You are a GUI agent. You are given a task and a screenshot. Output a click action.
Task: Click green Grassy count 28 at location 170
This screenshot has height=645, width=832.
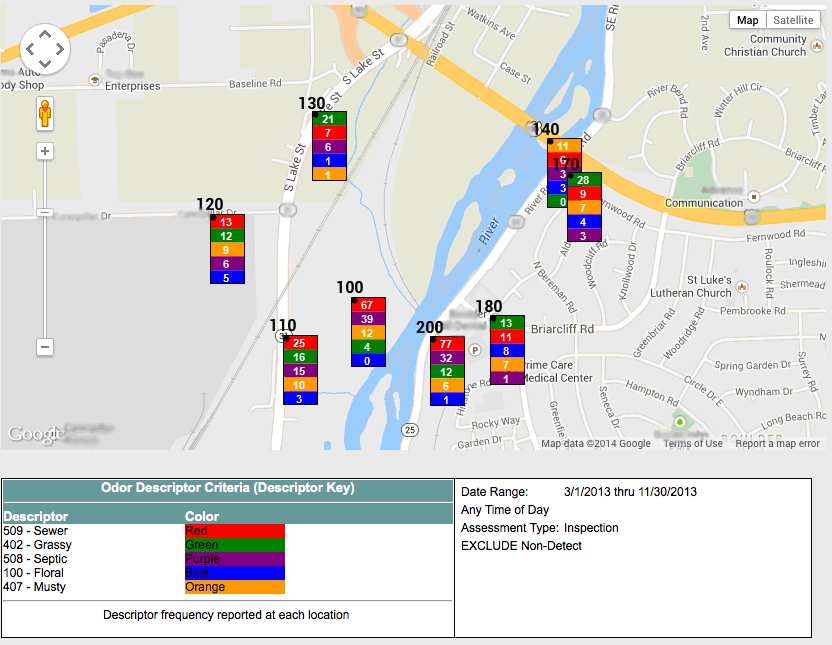[x=584, y=180]
